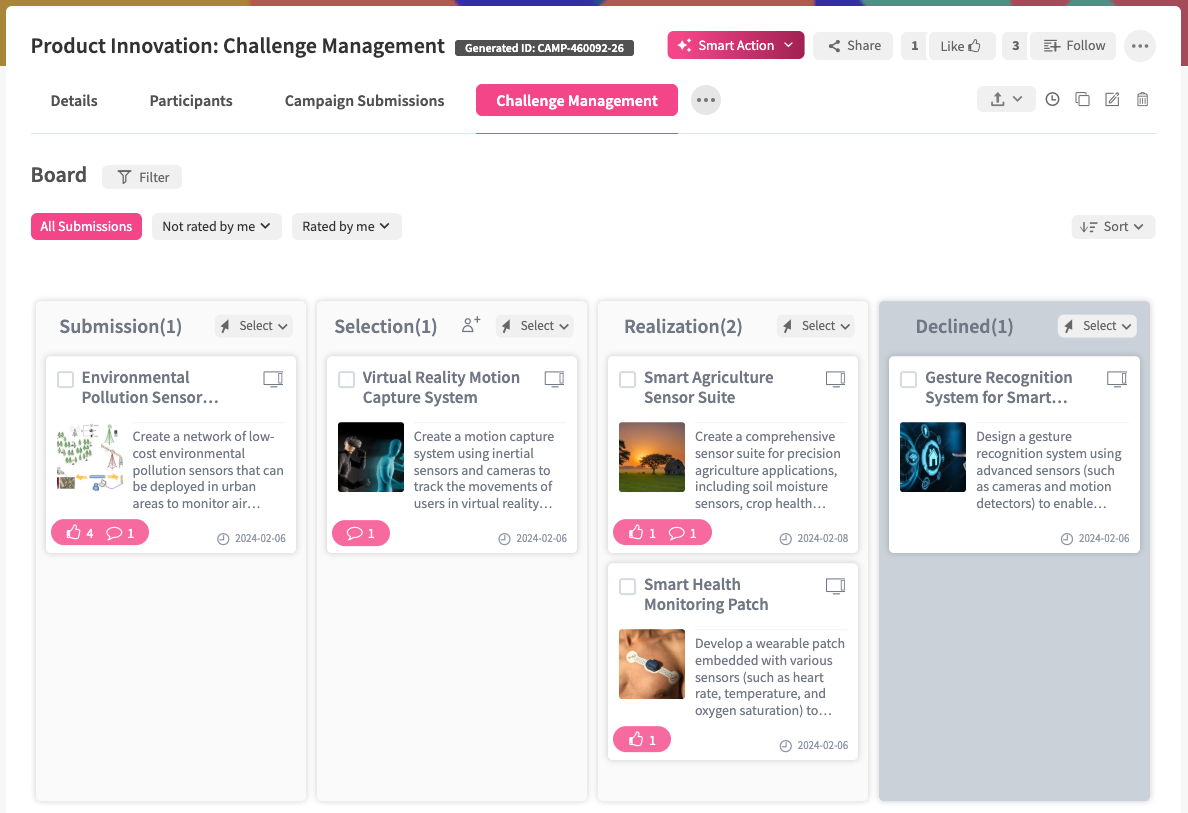The width and height of the screenshot is (1188, 813).
Task: Open the Sort dropdown
Action: pos(1113,227)
